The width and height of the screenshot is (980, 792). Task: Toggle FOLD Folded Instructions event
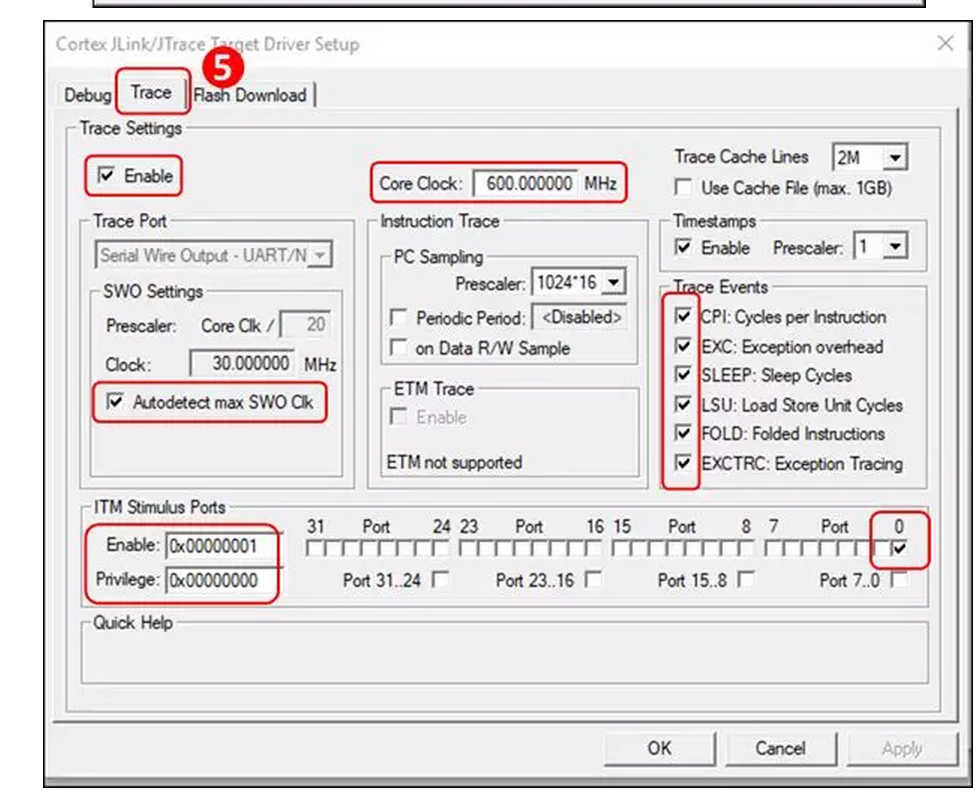click(x=683, y=433)
